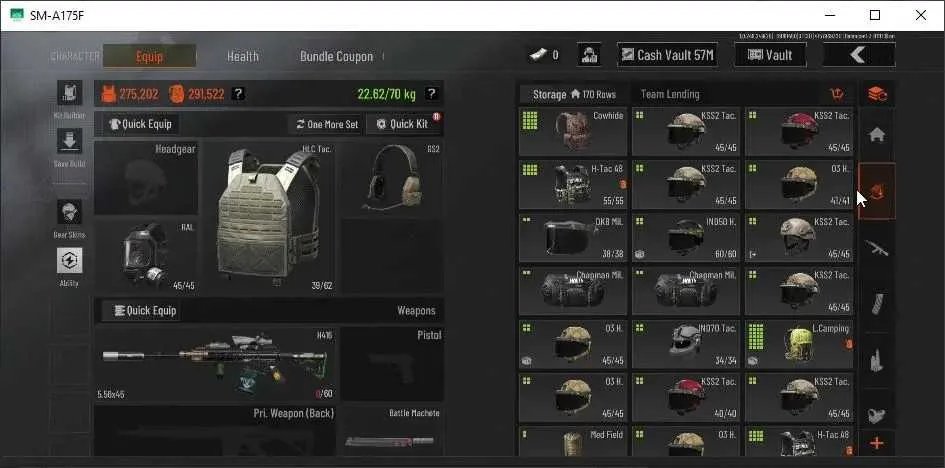Image resolution: width=945 pixels, height=468 pixels.
Task: Select the Cowhide backpack in storage
Action: click(x=573, y=132)
